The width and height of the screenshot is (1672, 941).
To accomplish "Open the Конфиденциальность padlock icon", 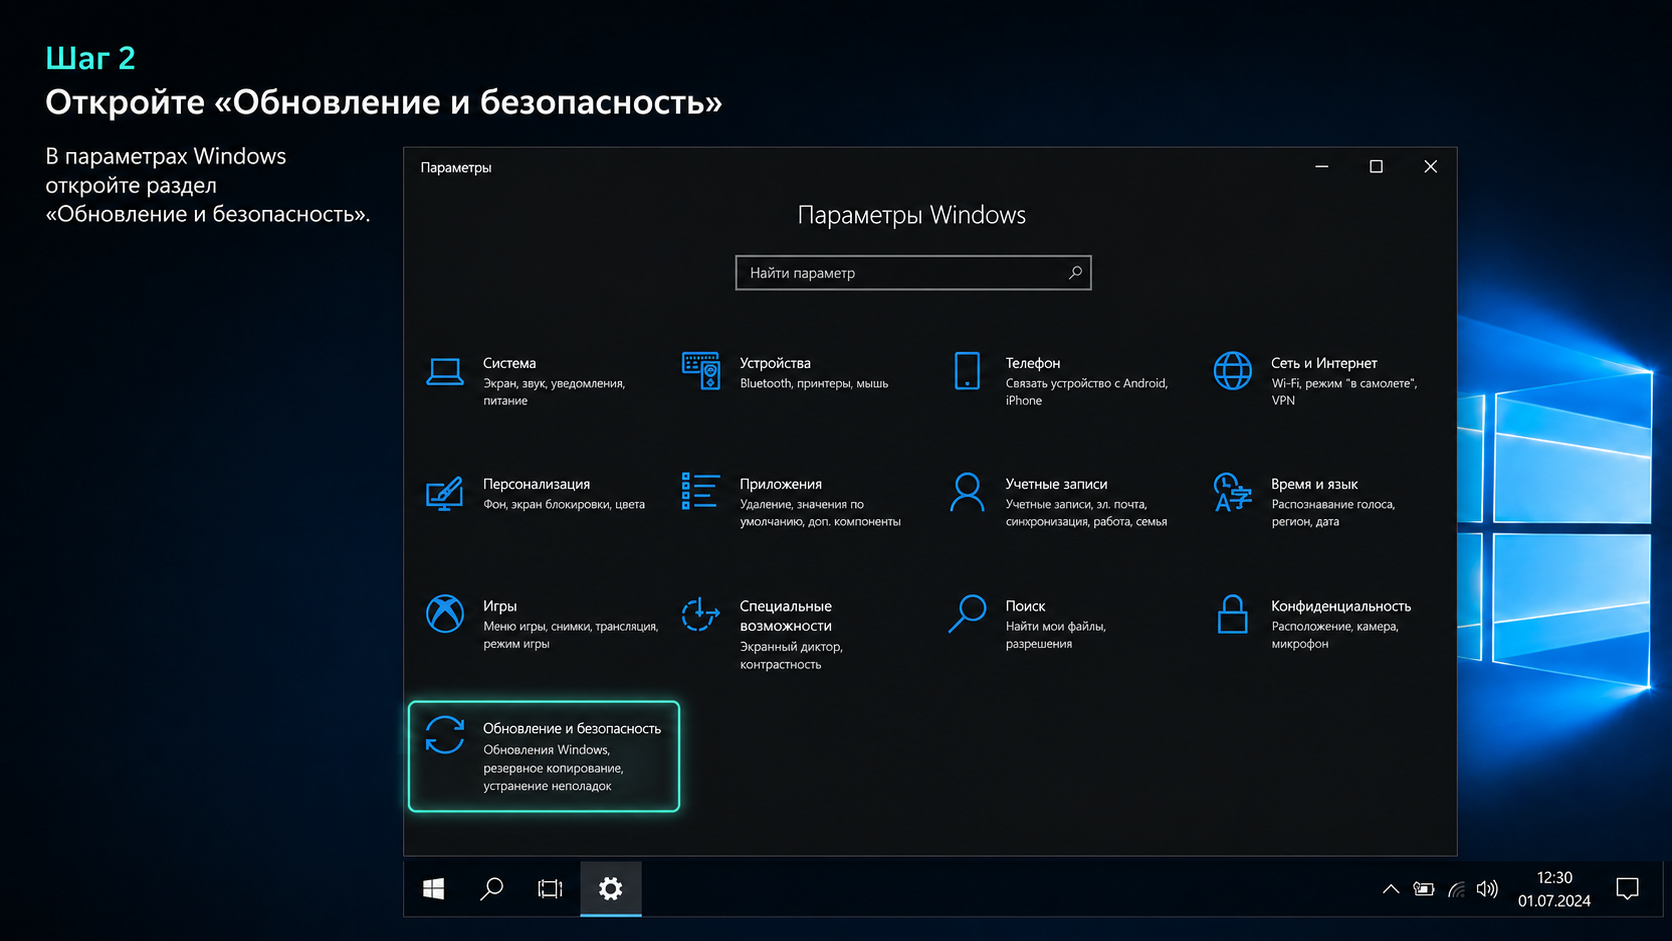I will 1232,614.
